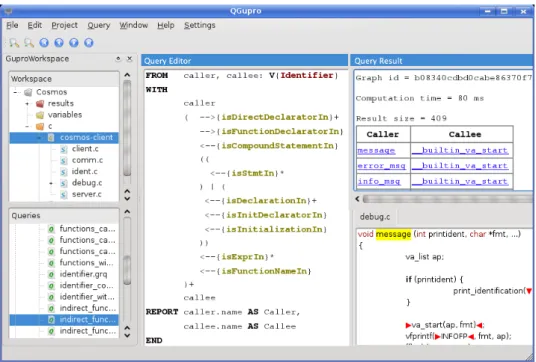Select server.c in the workspace tree
Screen dimensions: 536x362
(x=86, y=195)
